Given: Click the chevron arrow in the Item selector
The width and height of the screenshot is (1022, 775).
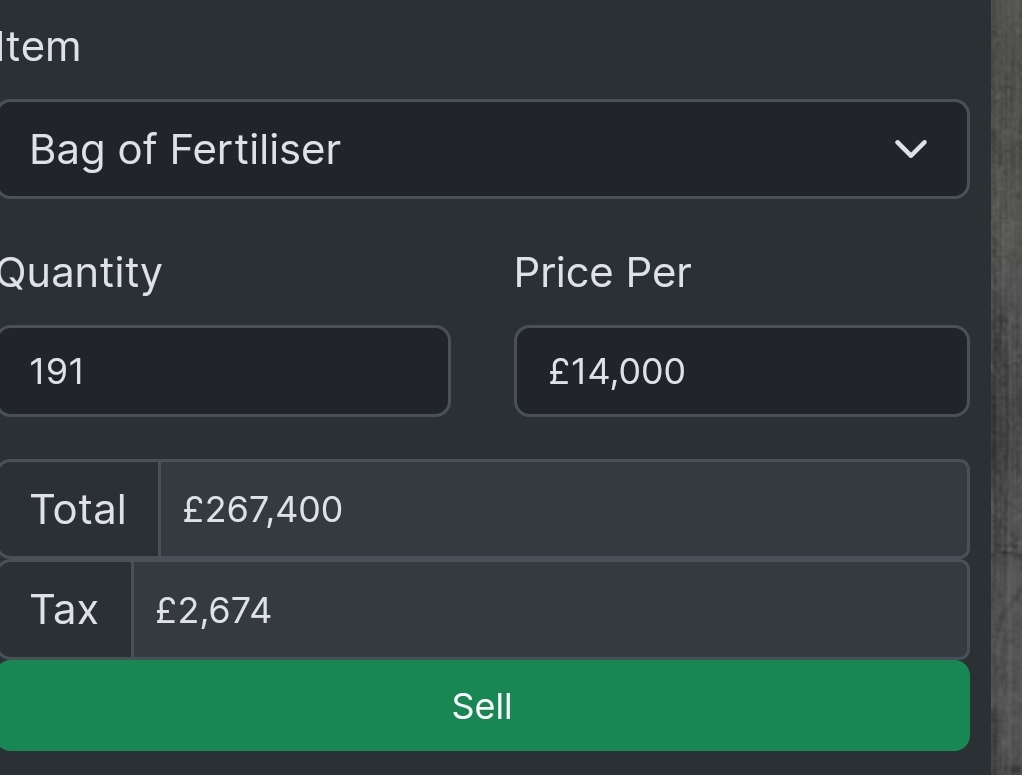Looking at the screenshot, I should (910, 149).
